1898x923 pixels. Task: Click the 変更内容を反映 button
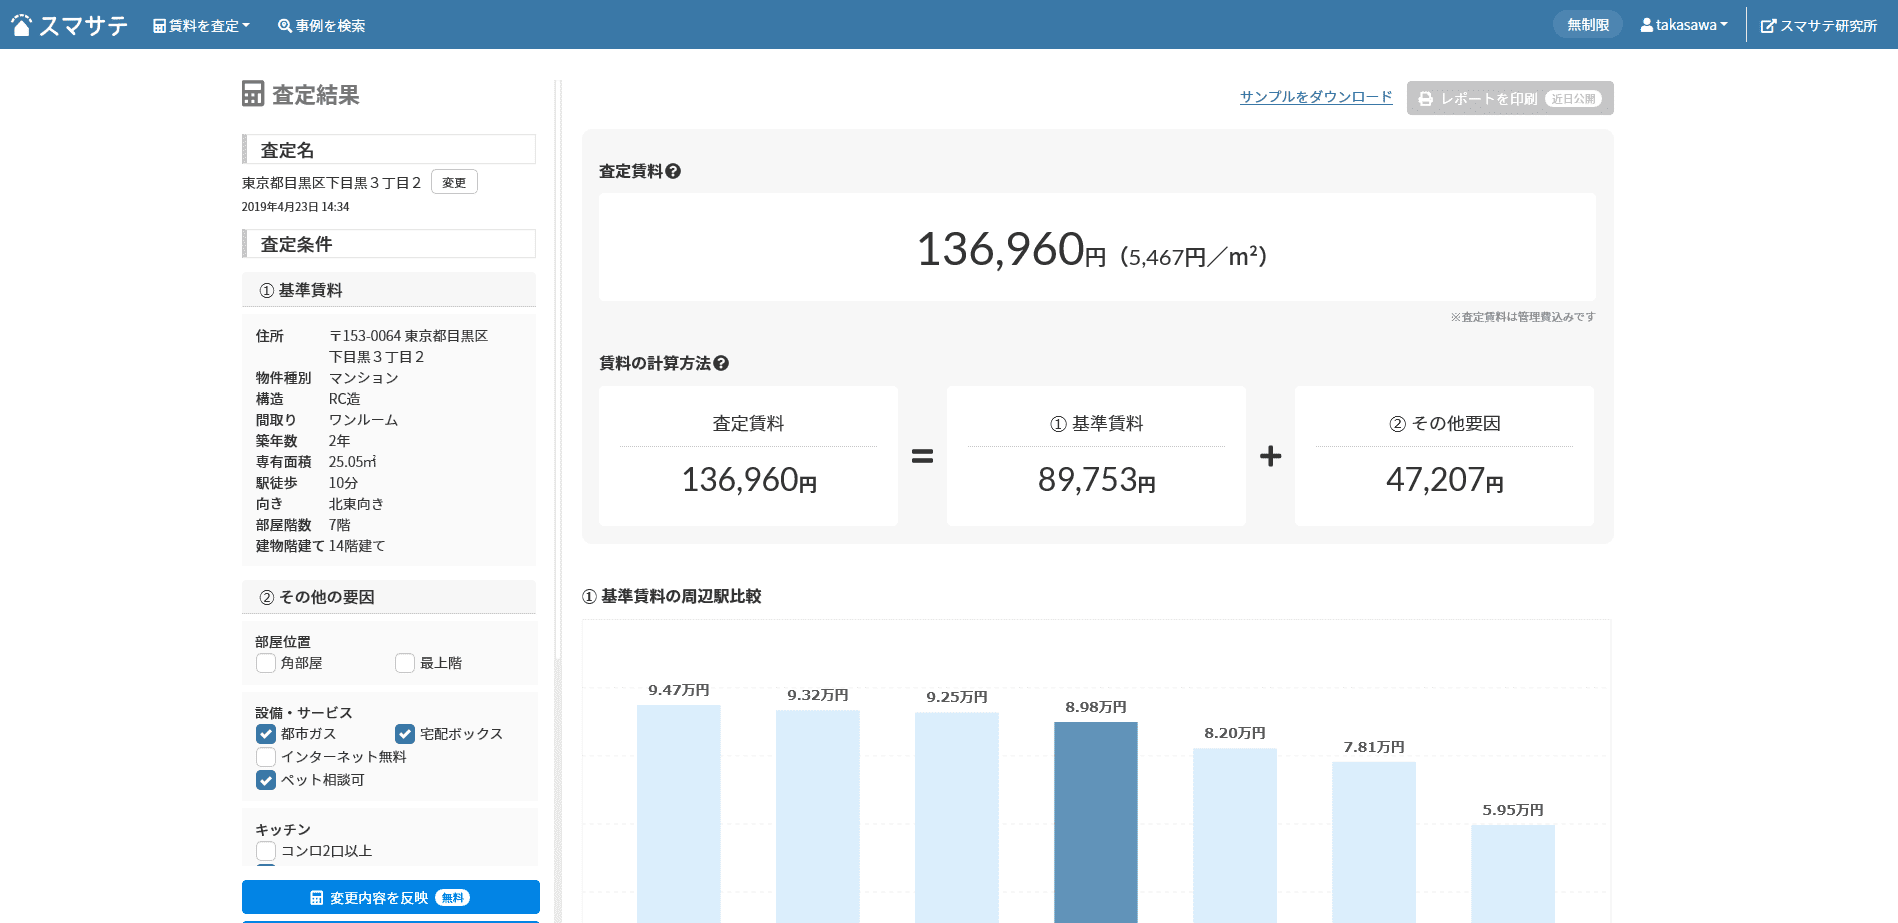391,897
